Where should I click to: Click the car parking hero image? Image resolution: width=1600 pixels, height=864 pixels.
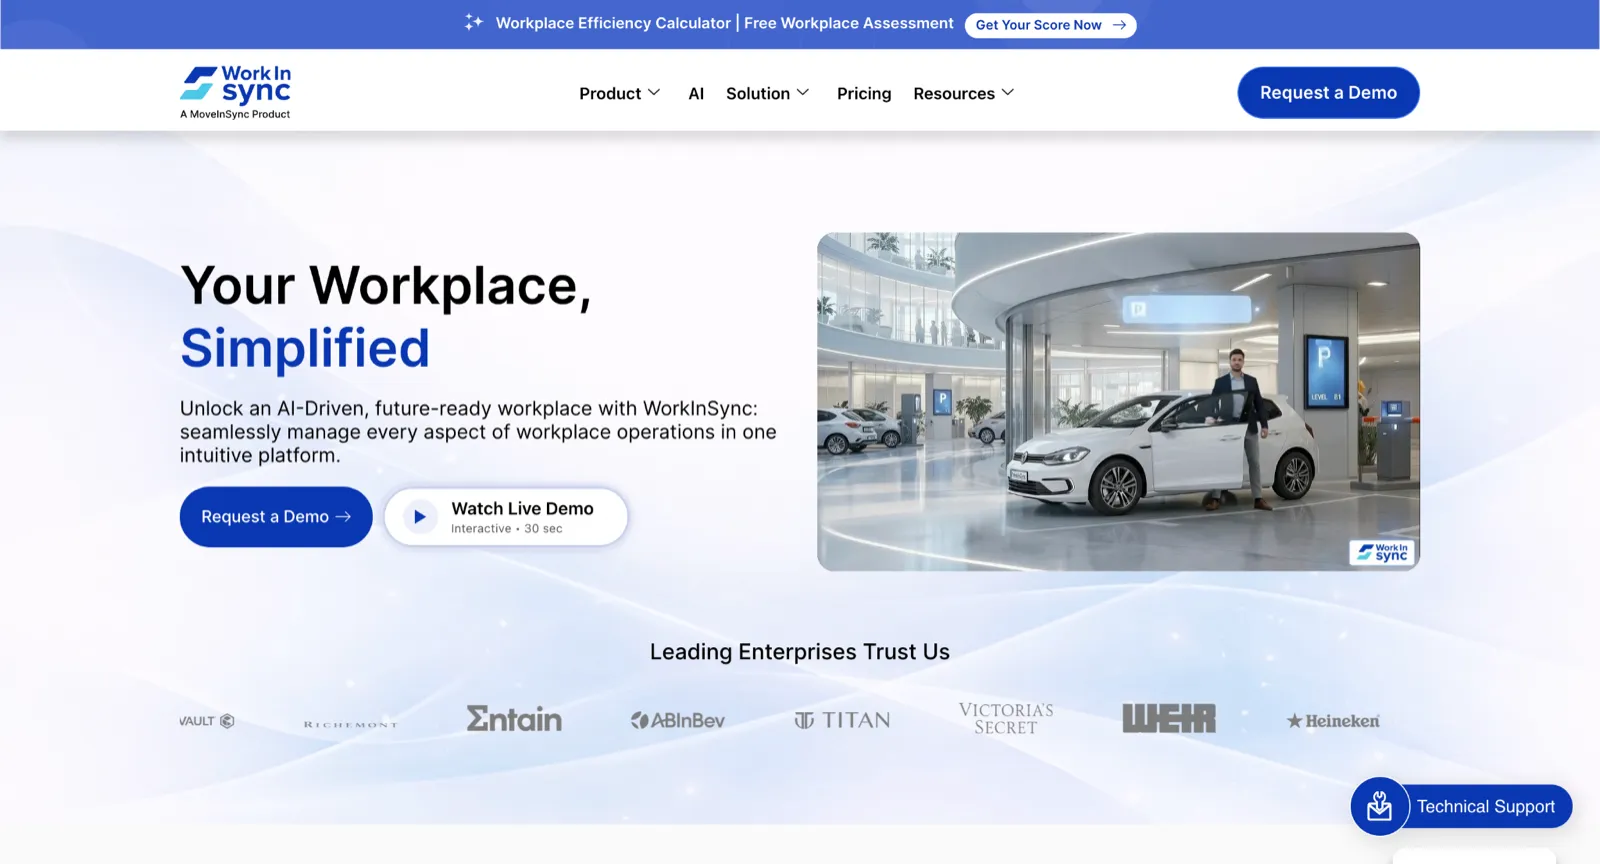point(1118,402)
